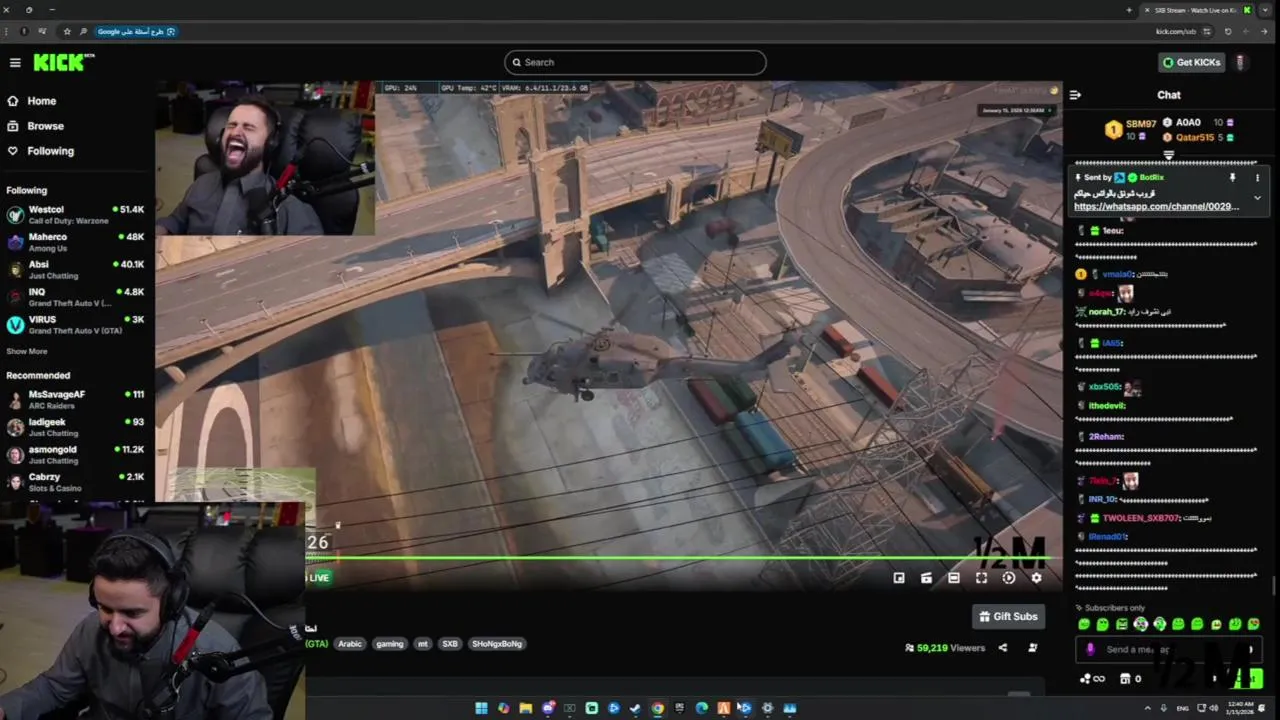
Task: Click the clip icon in player
Action: pyautogui.click(x=926, y=578)
